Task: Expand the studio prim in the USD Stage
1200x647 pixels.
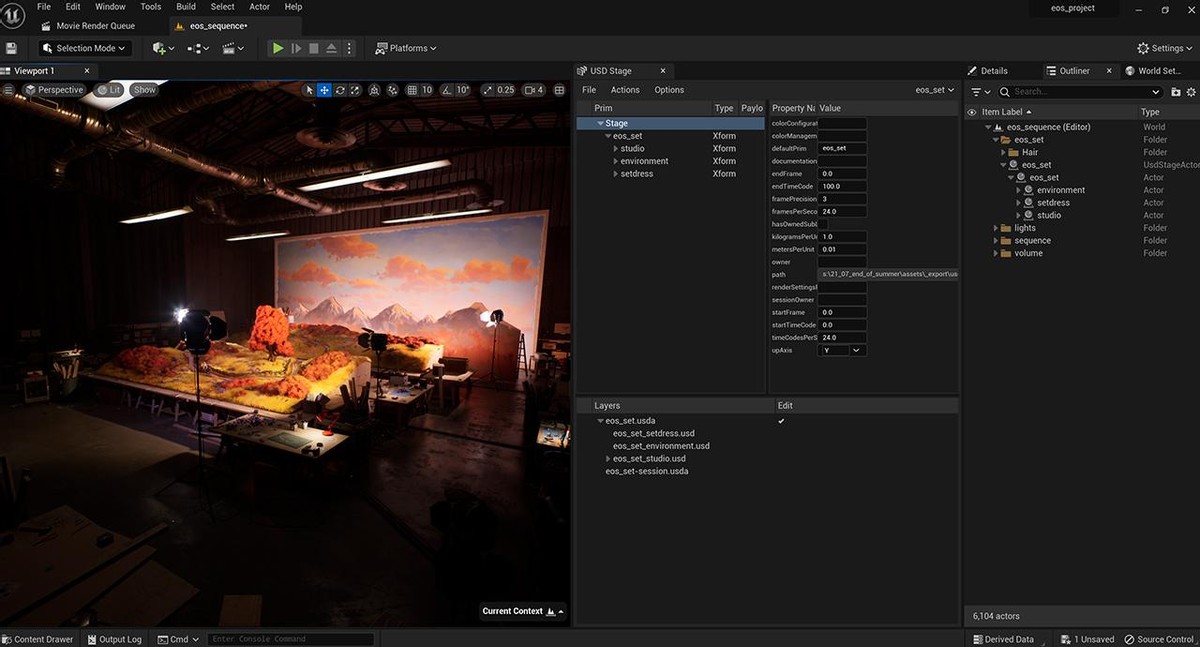Action: [615, 149]
